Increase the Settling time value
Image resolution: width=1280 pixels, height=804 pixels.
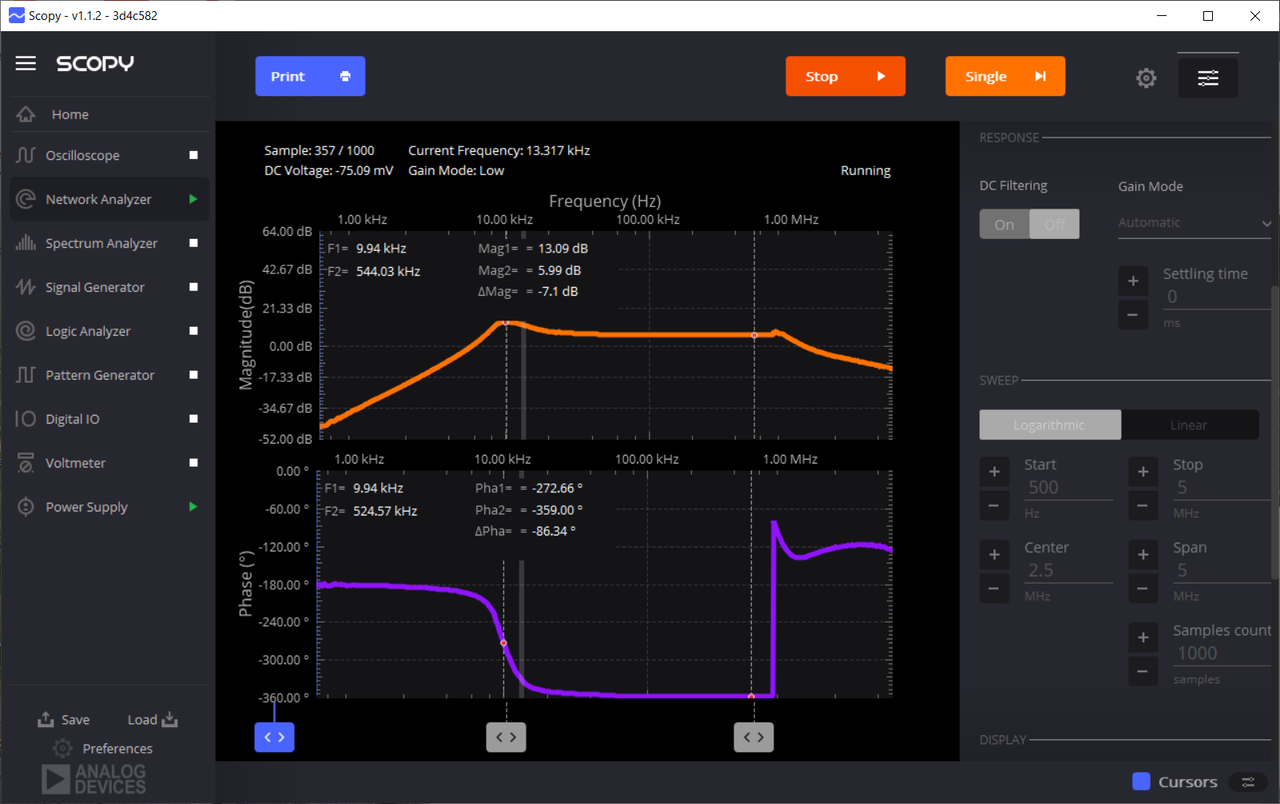pyautogui.click(x=1132, y=281)
